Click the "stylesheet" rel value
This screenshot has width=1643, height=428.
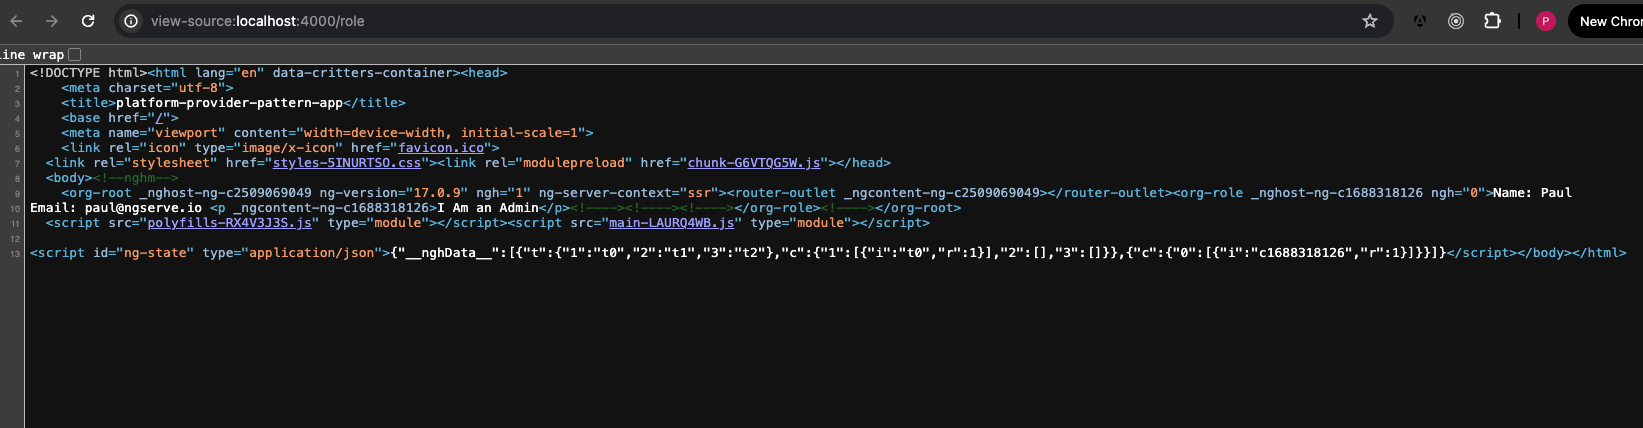click(x=171, y=163)
